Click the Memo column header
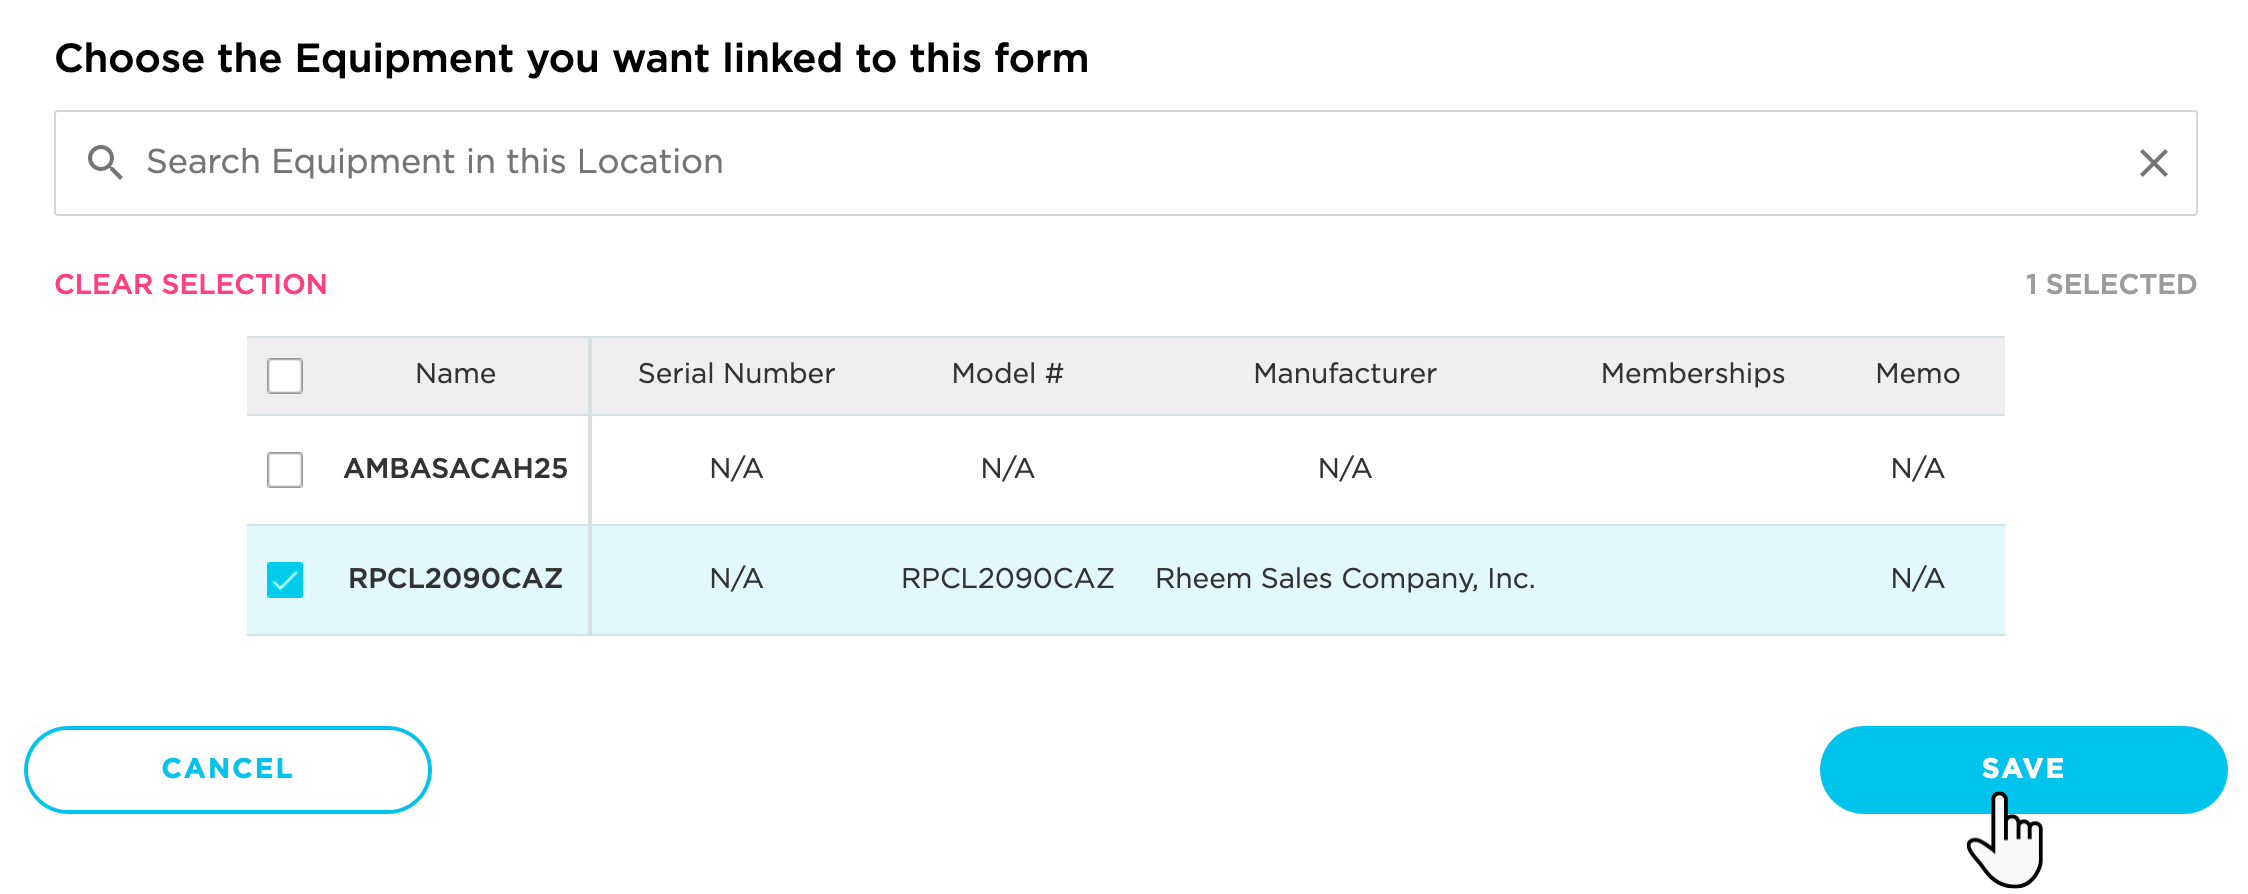Screen dimensions: 2248x894 click(x=1917, y=374)
